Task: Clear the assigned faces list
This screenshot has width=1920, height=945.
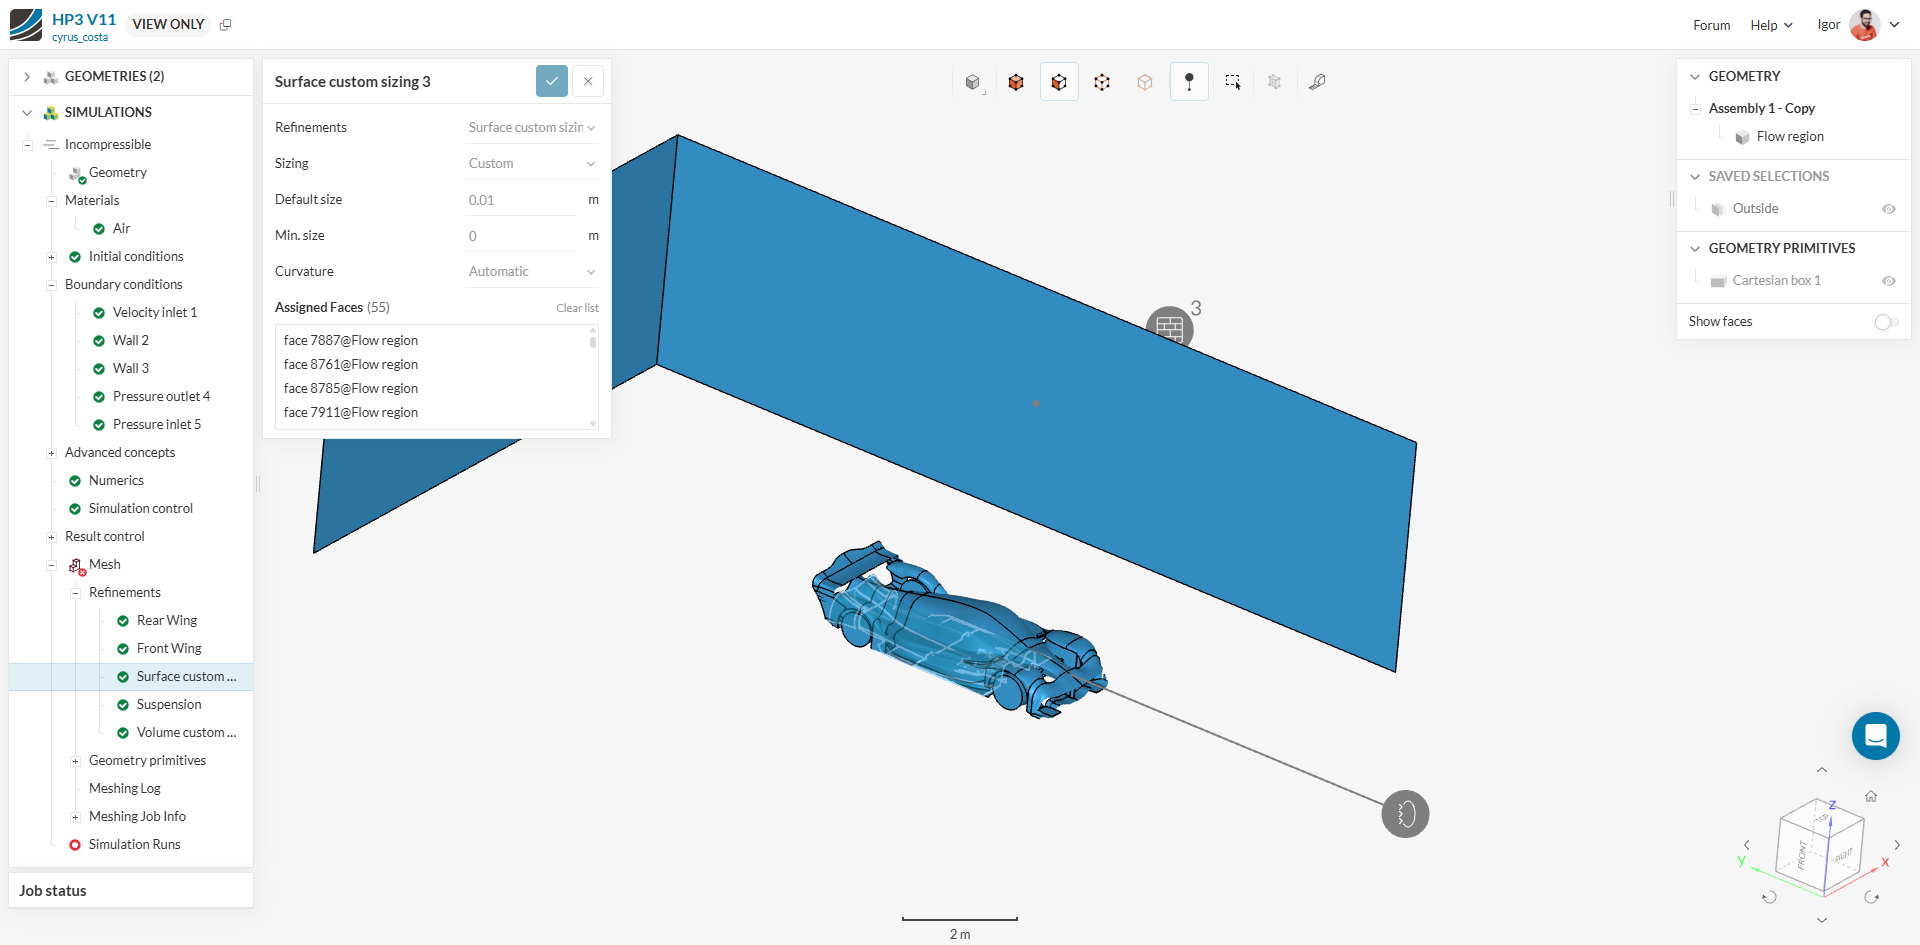Action: coord(577,308)
